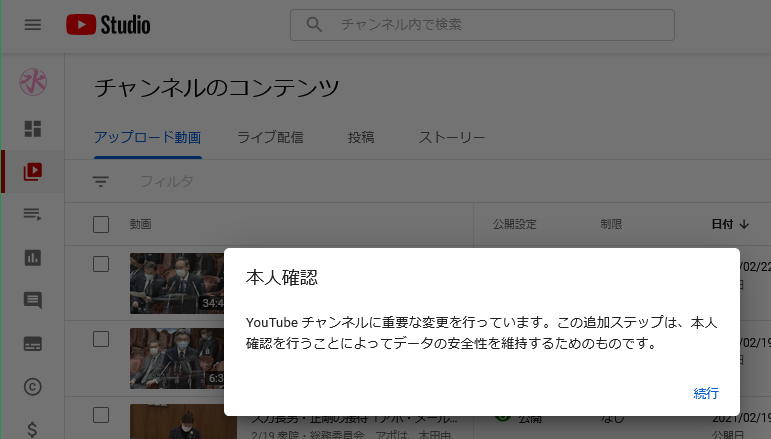Image resolution: width=771 pixels, height=439 pixels.
Task: Open the 34-minute video thumbnail
Action: coord(177,283)
